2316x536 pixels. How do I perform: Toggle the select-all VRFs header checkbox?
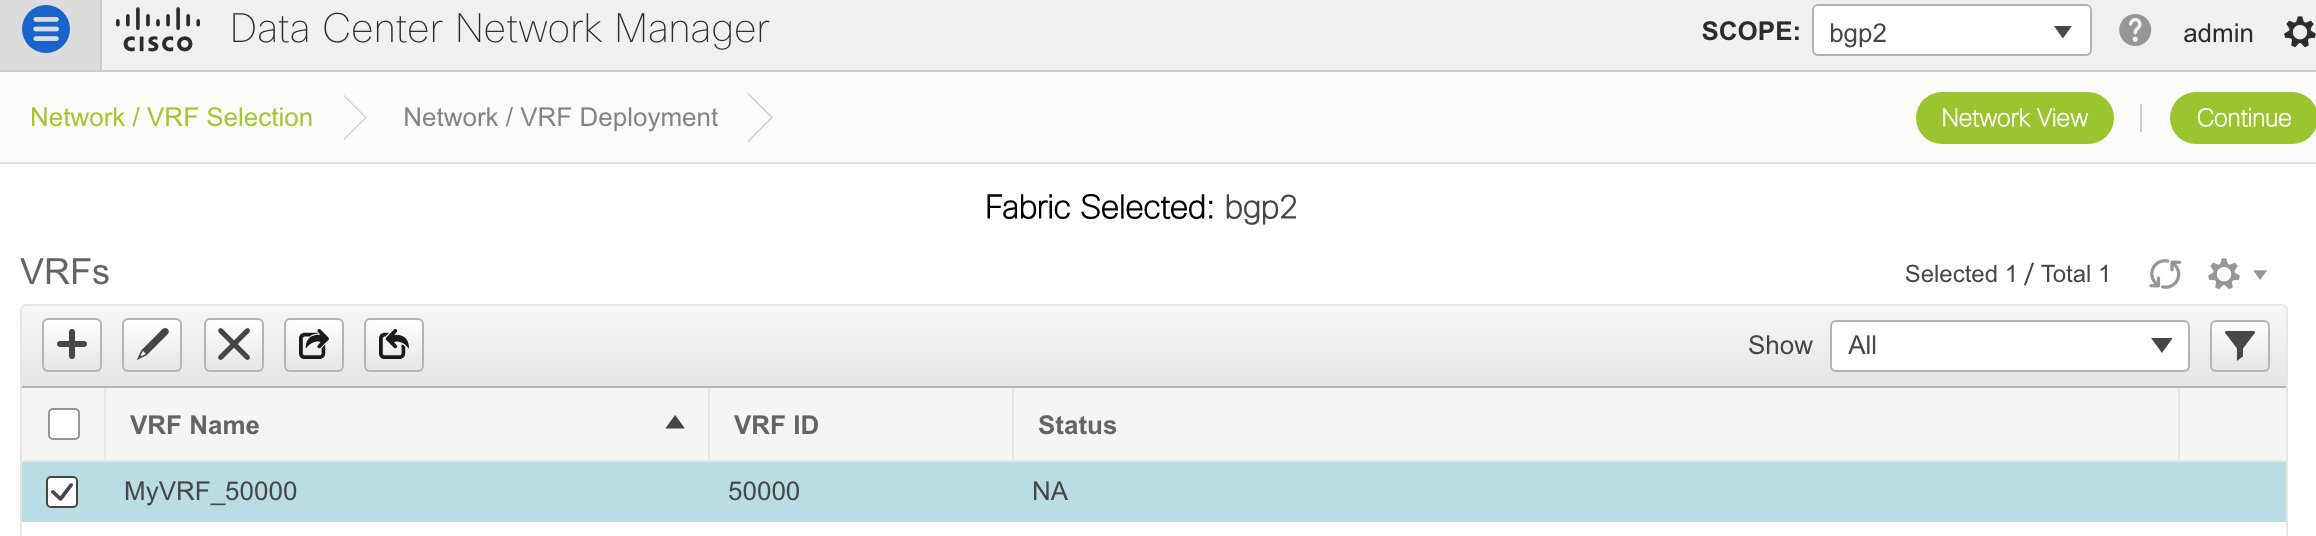(64, 424)
